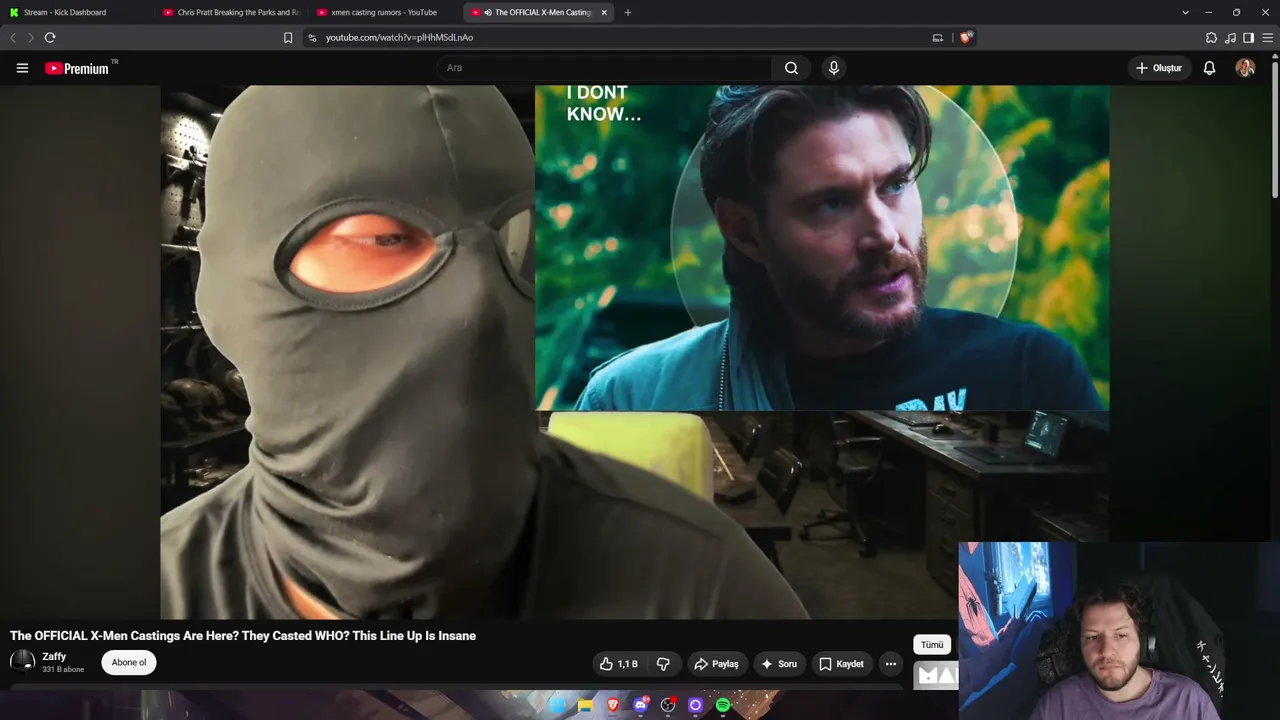Bookmark this page in the address bar
1280x720 pixels.
[288, 38]
